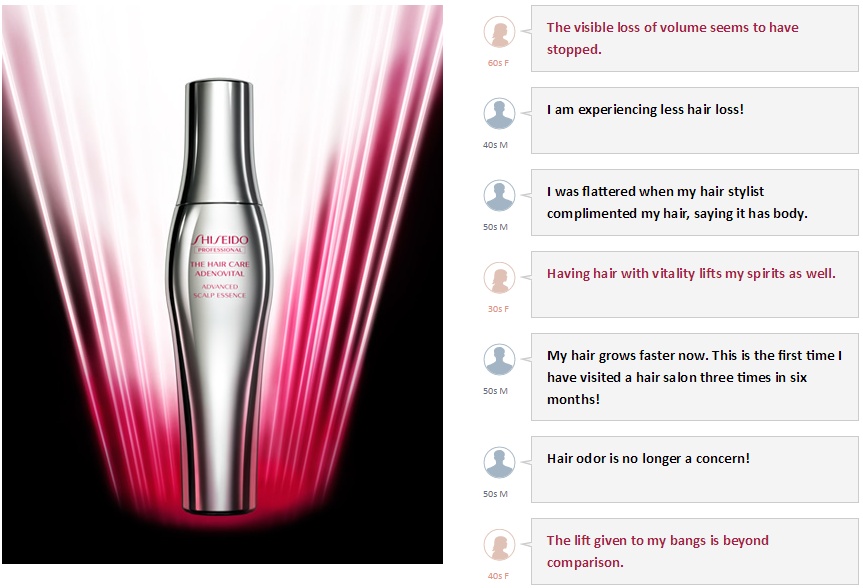Click the 30s F female avatar icon
The image size is (863, 588).
click(x=499, y=278)
